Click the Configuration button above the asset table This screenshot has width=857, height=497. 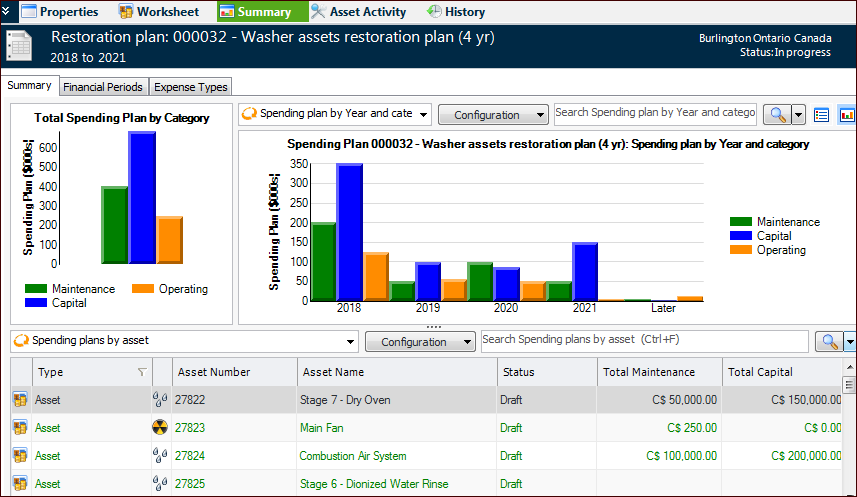tap(420, 342)
